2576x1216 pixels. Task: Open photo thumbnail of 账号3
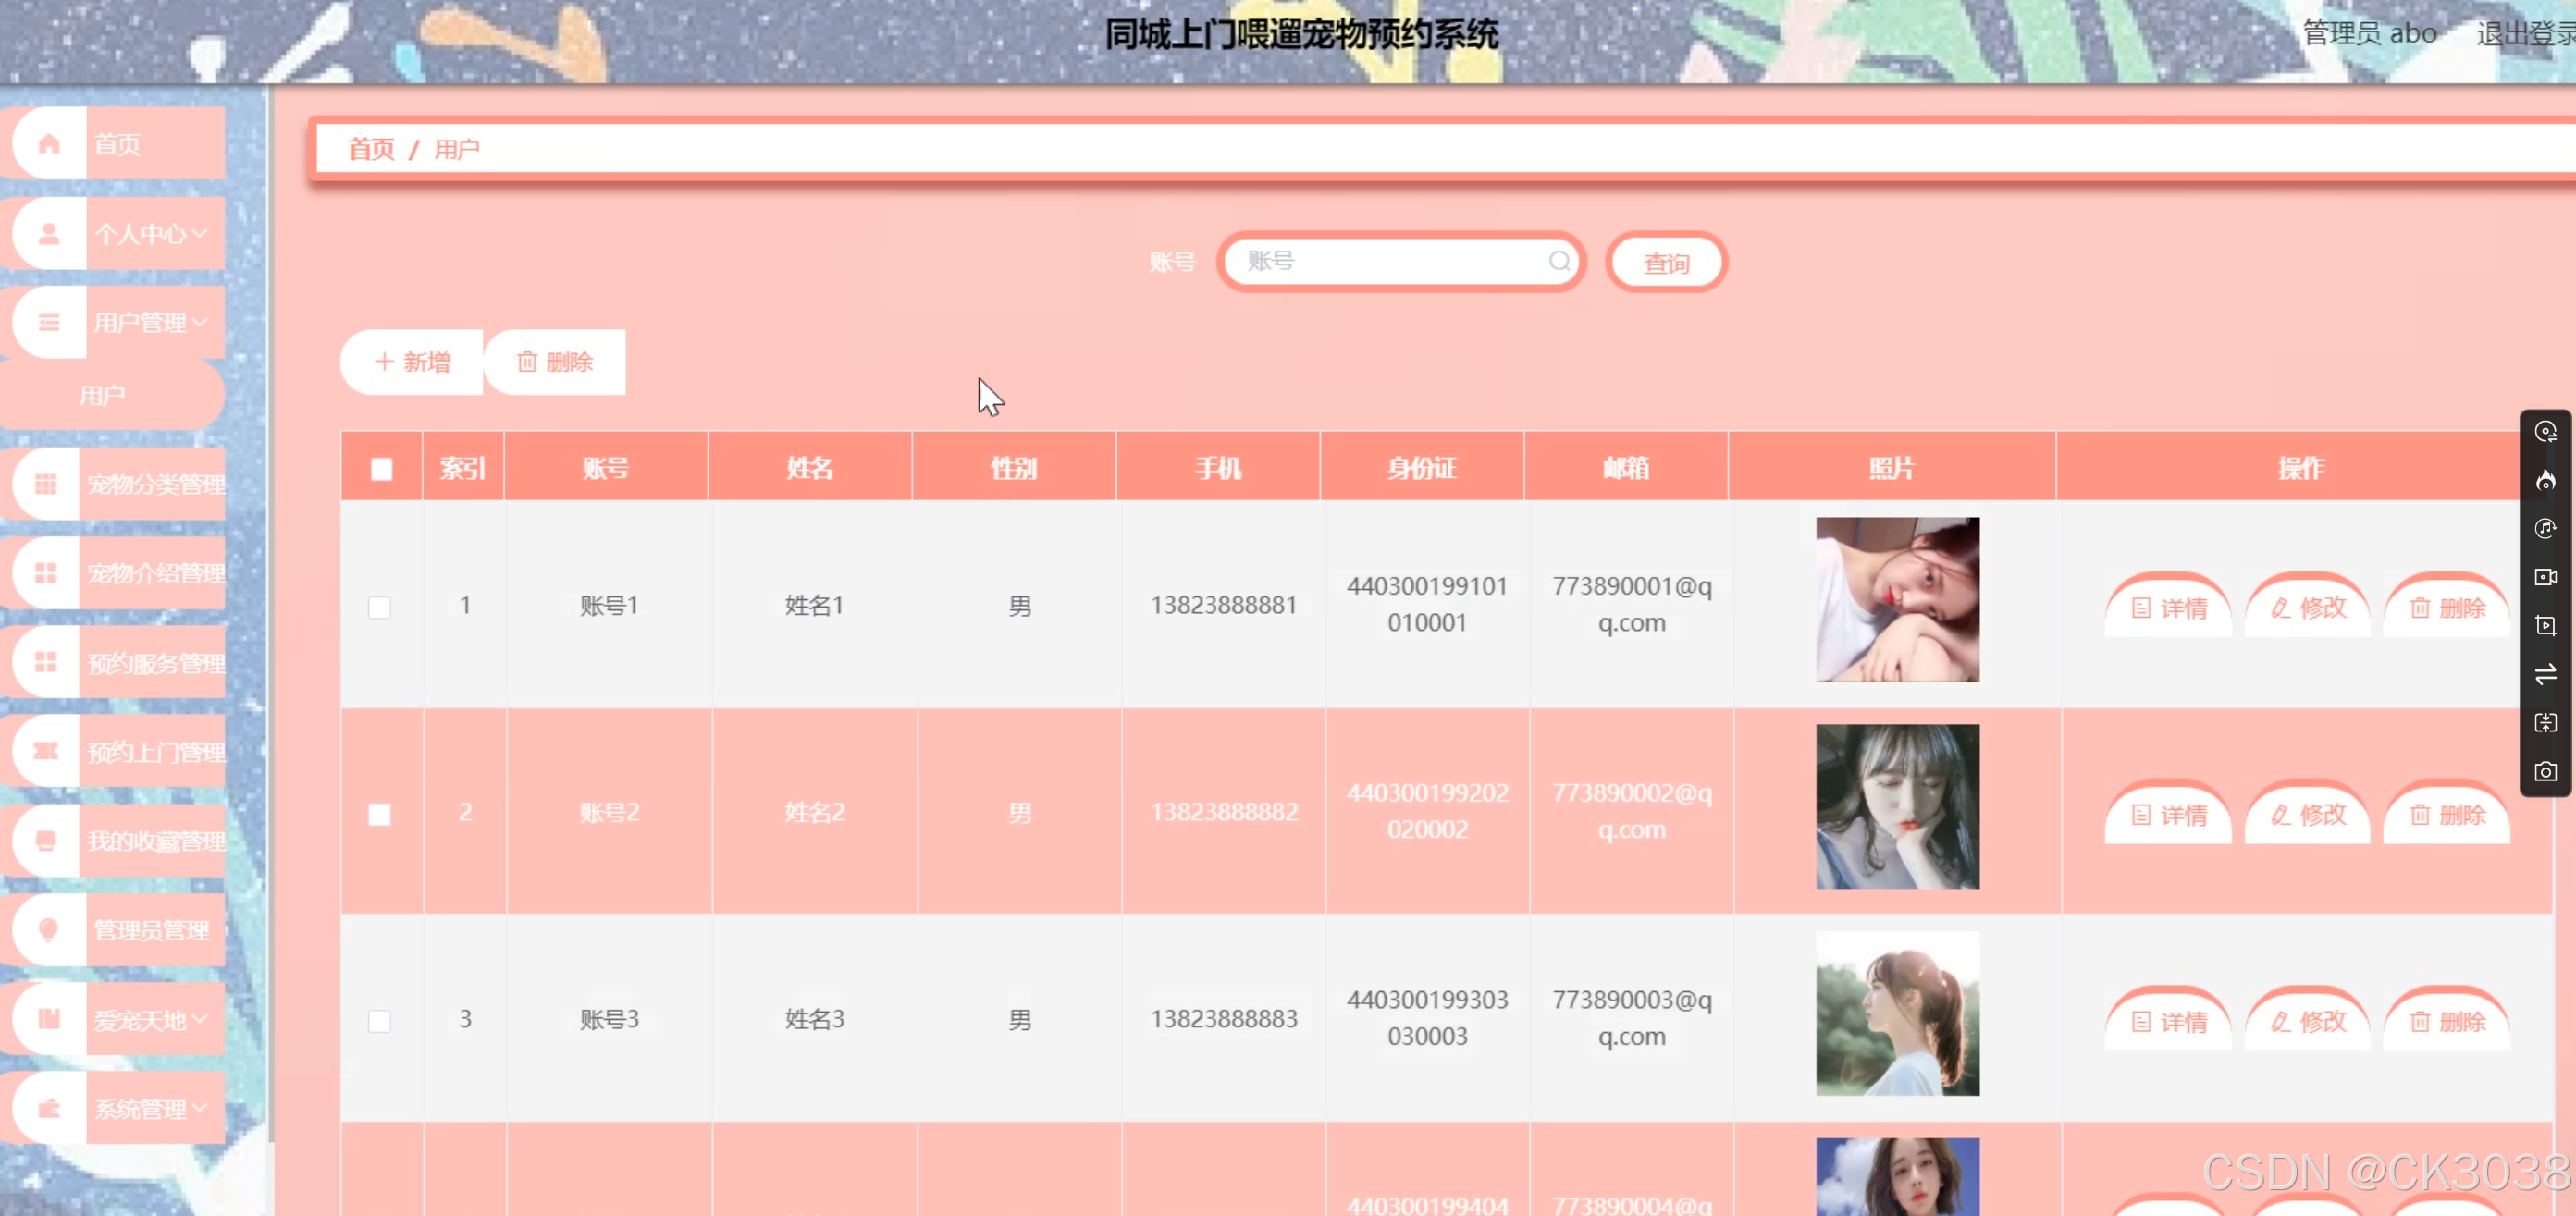(x=1897, y=1013)
